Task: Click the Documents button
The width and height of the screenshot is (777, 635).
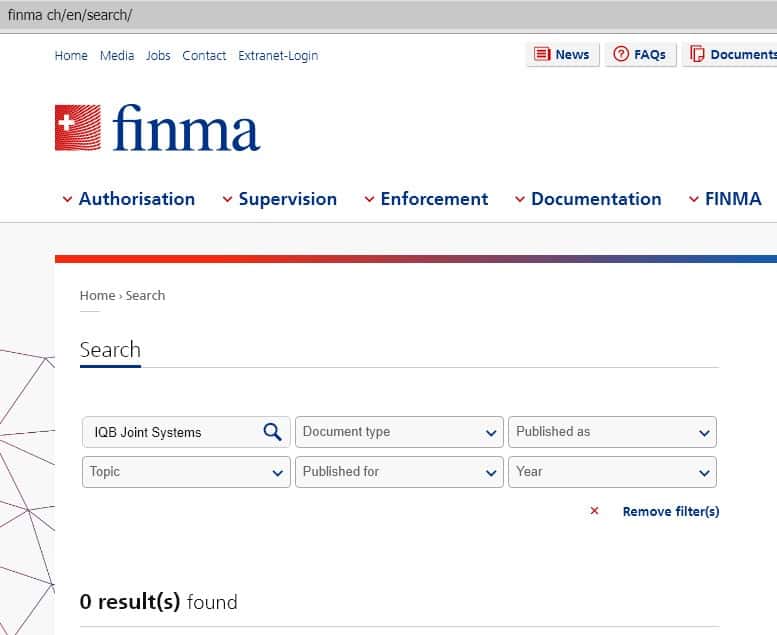Action: click(730, 54)
